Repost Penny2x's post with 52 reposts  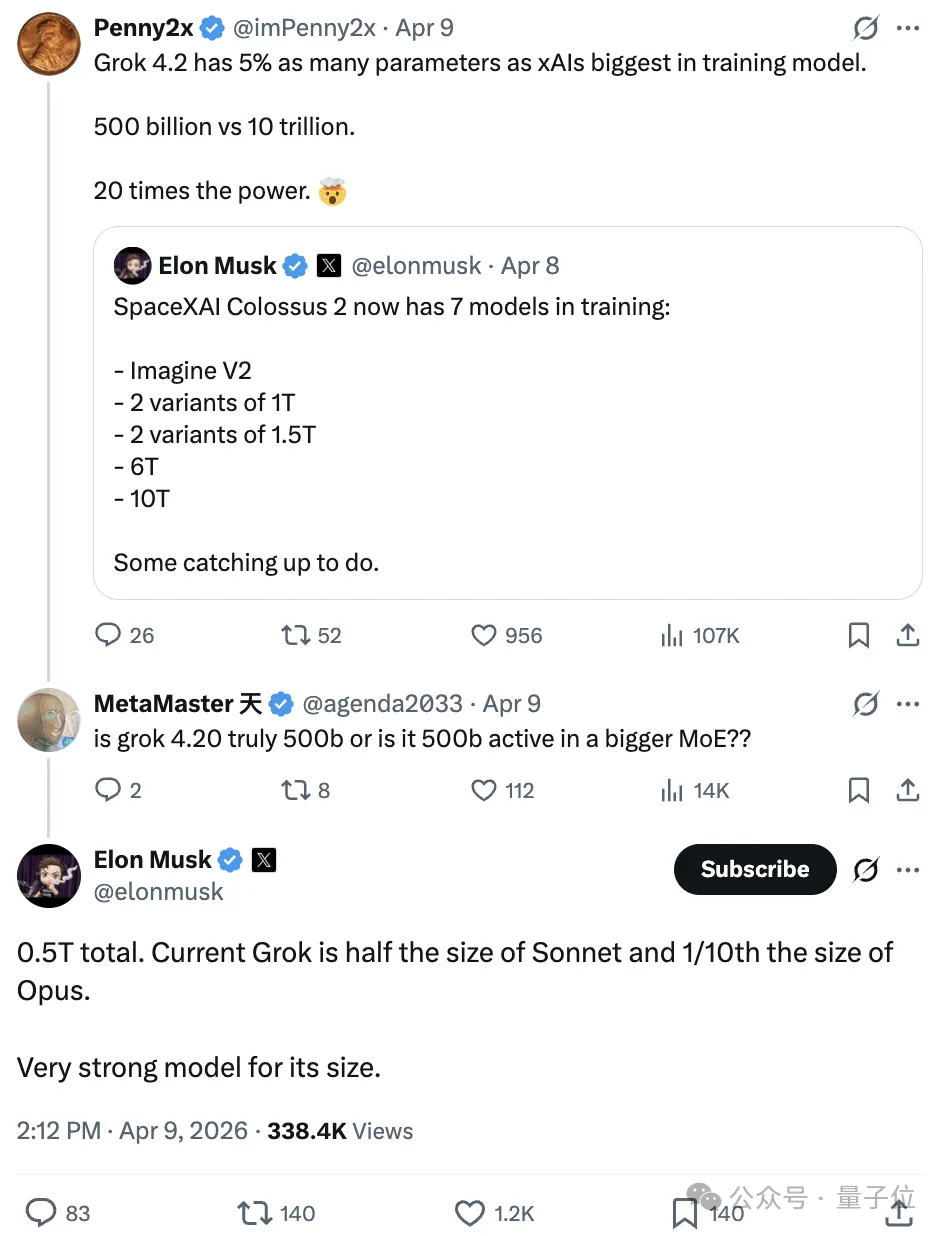(295, 635)
